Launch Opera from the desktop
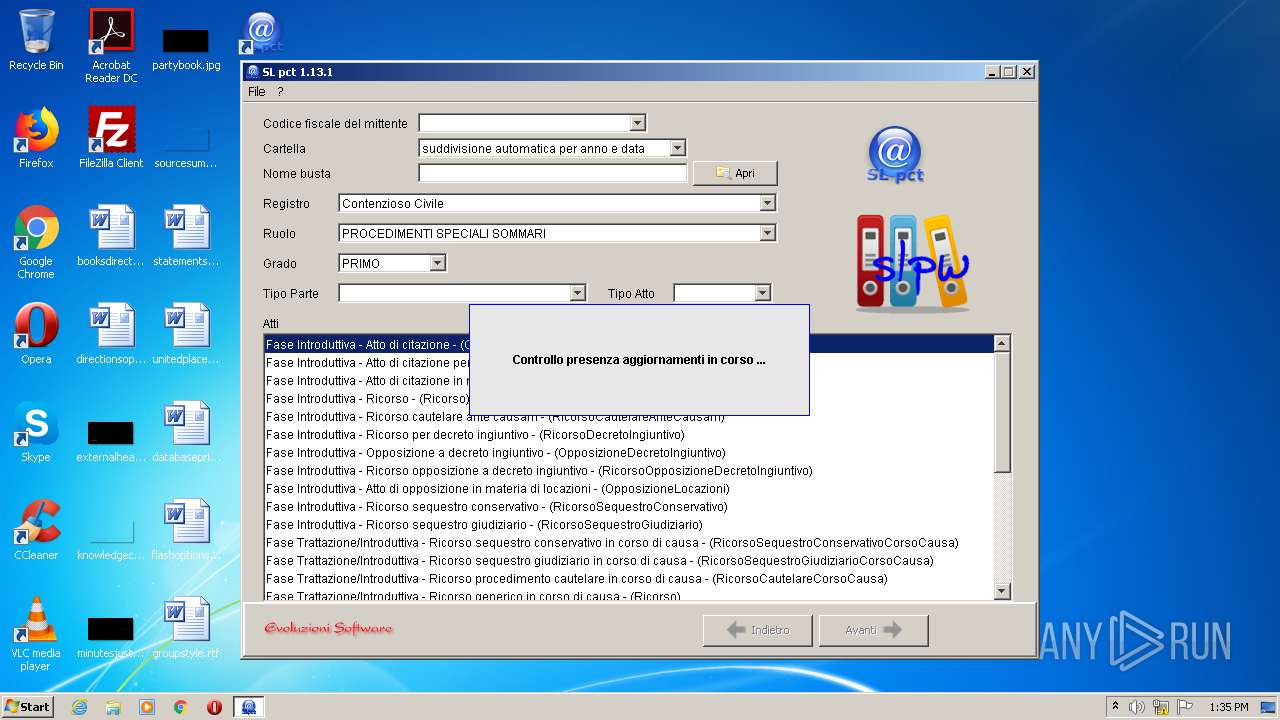The image size is (1280, 720). [36, 334]
